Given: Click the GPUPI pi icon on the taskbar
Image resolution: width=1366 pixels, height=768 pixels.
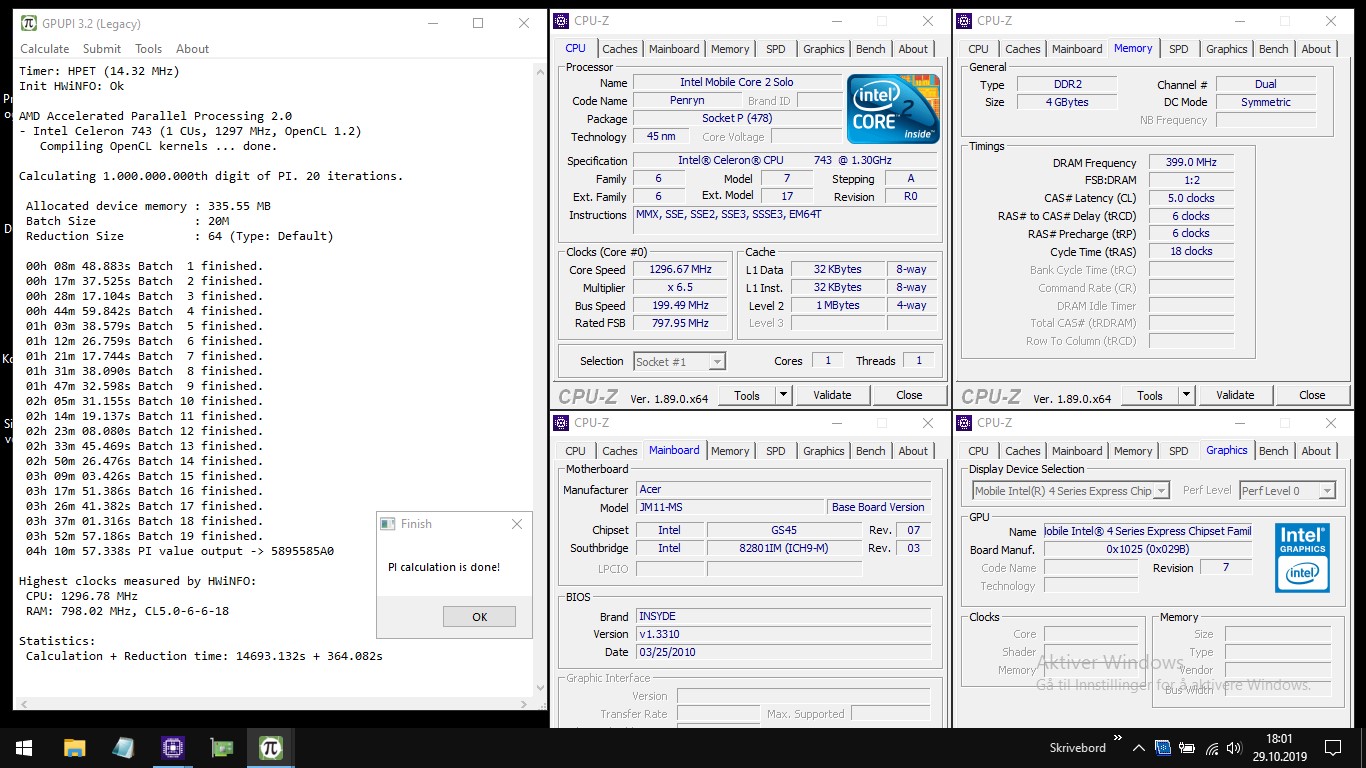Looking at the screenshot, I should 270,747.
